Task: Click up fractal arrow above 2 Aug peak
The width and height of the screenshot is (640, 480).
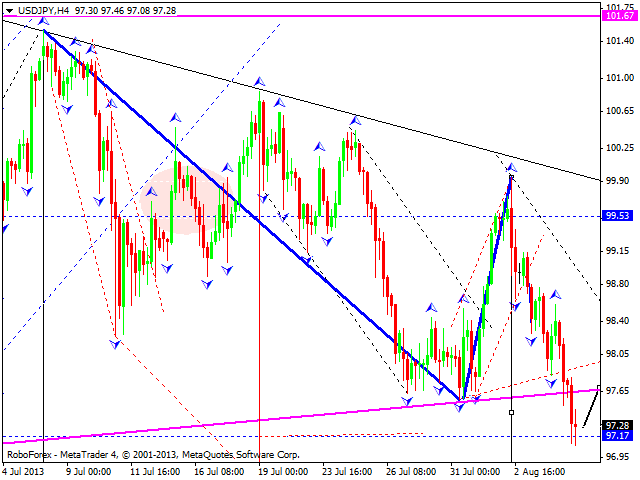Action: pyautogui.click(x=511, y=165)
